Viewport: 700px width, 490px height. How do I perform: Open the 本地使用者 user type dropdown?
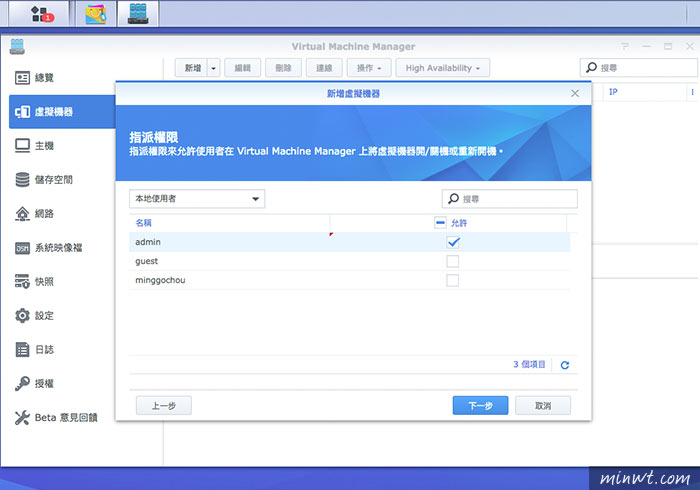(197, 199)
